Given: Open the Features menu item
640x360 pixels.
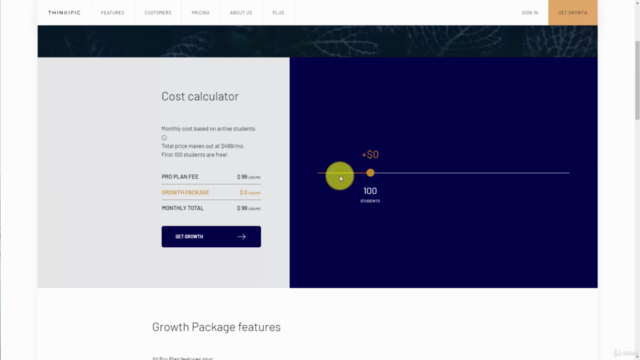Looking at the screenshot, I should (x=113, y=13).
